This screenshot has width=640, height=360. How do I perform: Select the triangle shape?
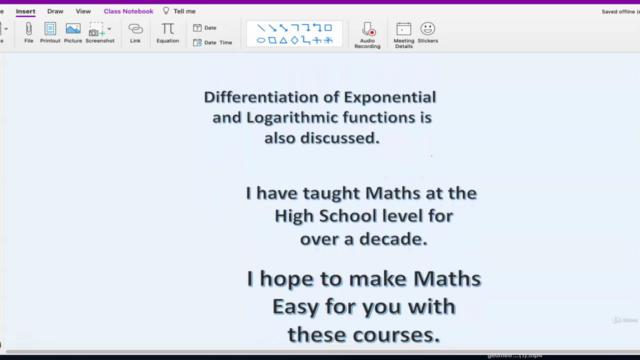click(x=283, y=40)
